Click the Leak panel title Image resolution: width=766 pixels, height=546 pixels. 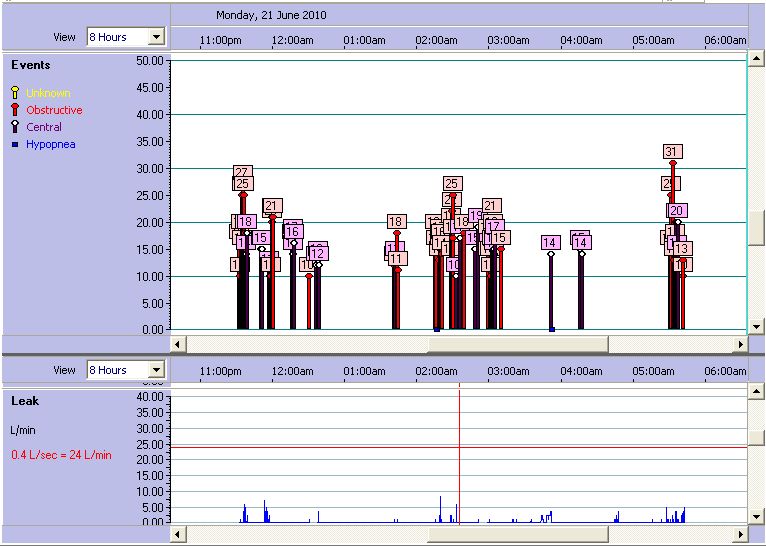point(25,401)
